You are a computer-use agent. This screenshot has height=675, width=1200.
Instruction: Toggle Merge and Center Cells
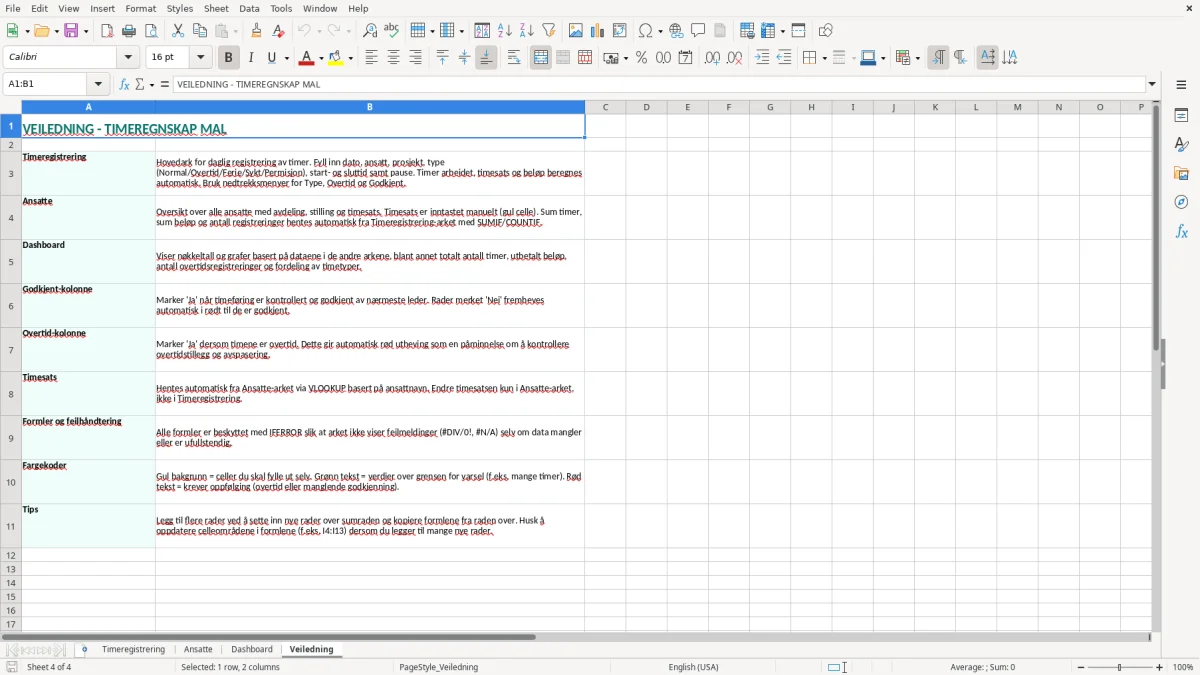pyautogui.click(x=541, y=58)
